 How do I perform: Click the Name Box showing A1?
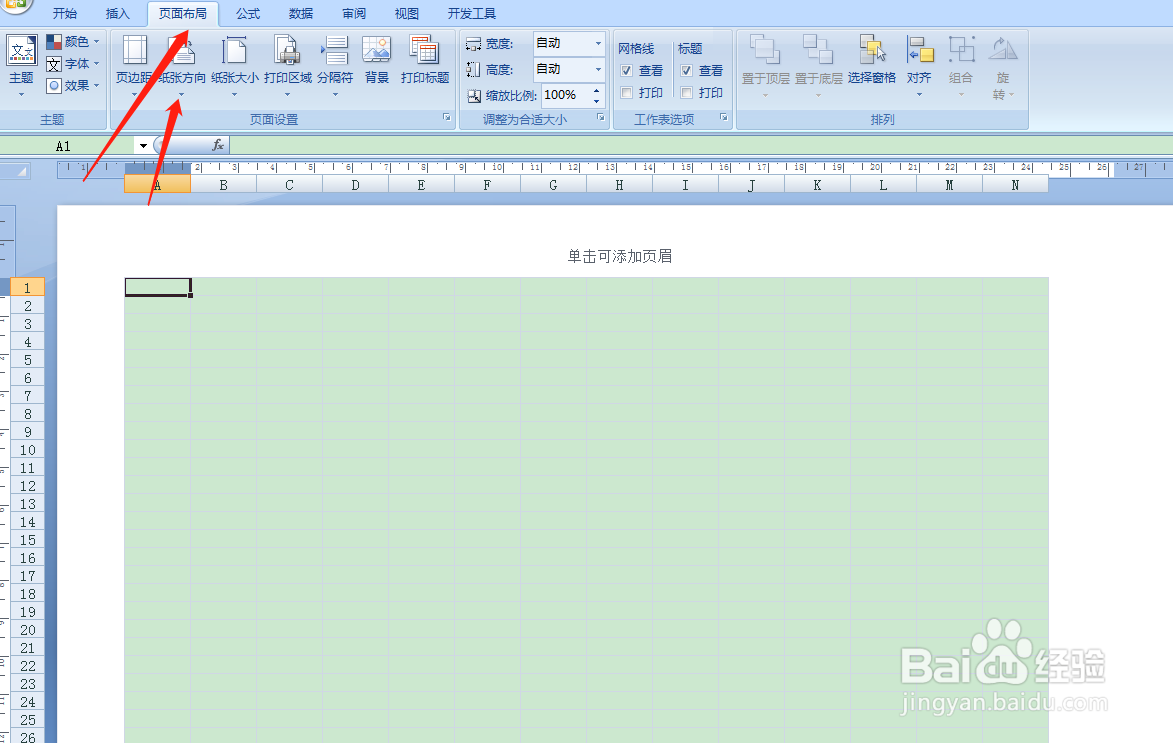(66, 146)
